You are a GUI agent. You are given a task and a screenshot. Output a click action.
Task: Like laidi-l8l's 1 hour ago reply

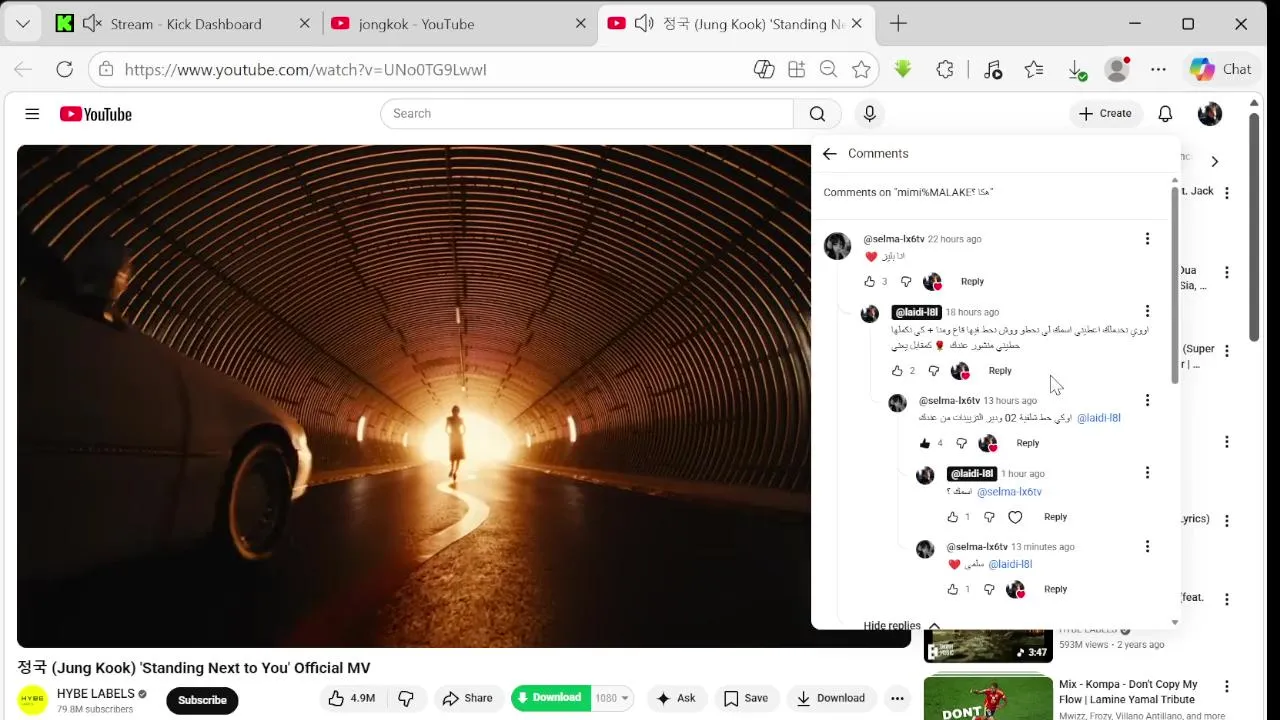[x=952, y=517]
